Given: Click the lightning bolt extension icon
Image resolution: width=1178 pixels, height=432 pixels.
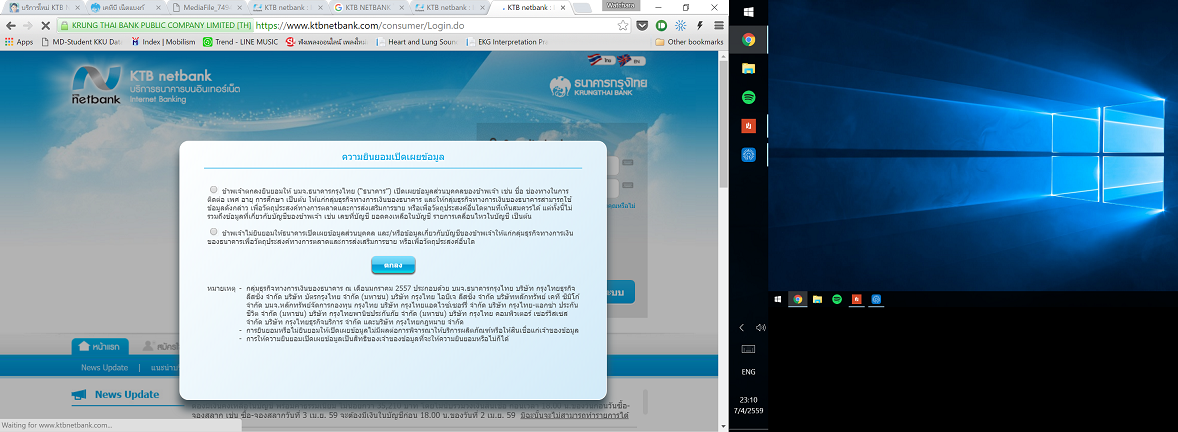Looking at the screenshot, I should click(x=700, y=25).
